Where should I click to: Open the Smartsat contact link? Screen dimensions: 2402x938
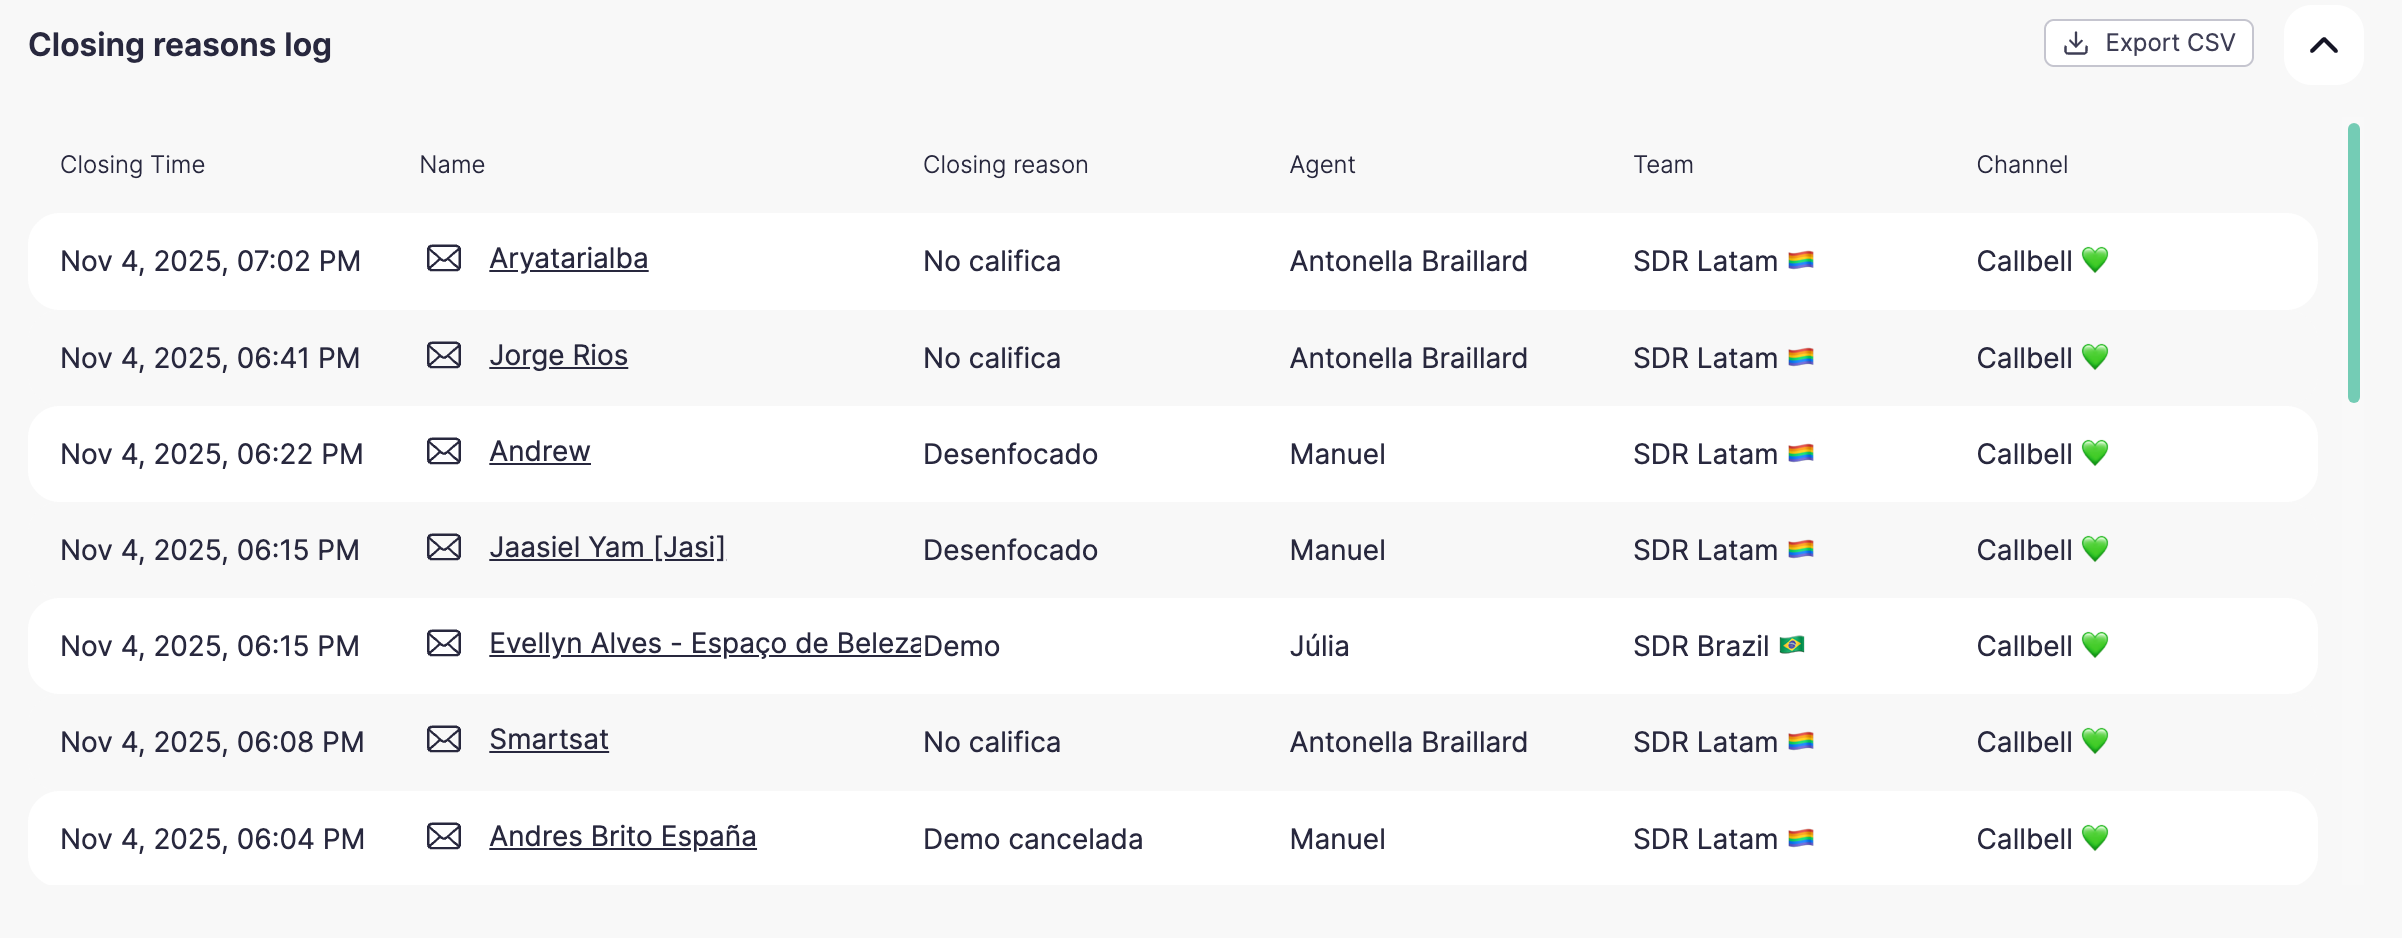pos(548,740)
